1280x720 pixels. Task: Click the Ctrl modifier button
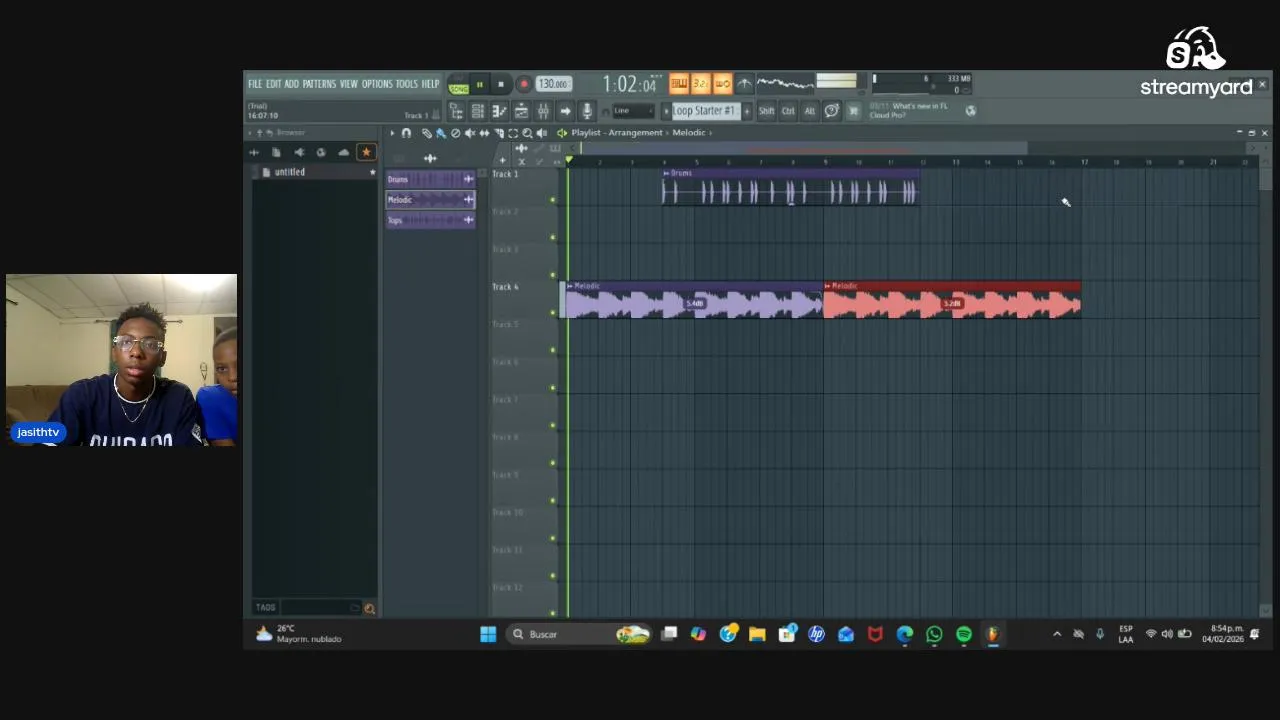[788, 111]
